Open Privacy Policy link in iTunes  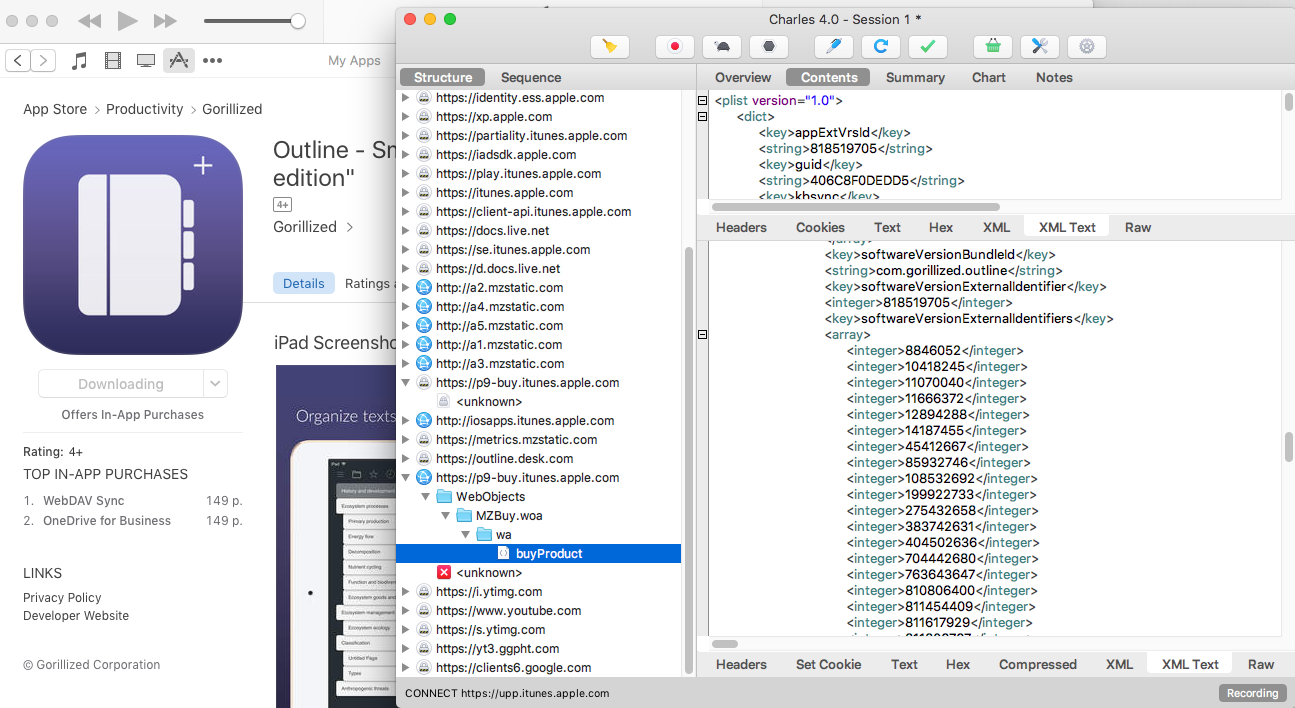pos(62,598)
